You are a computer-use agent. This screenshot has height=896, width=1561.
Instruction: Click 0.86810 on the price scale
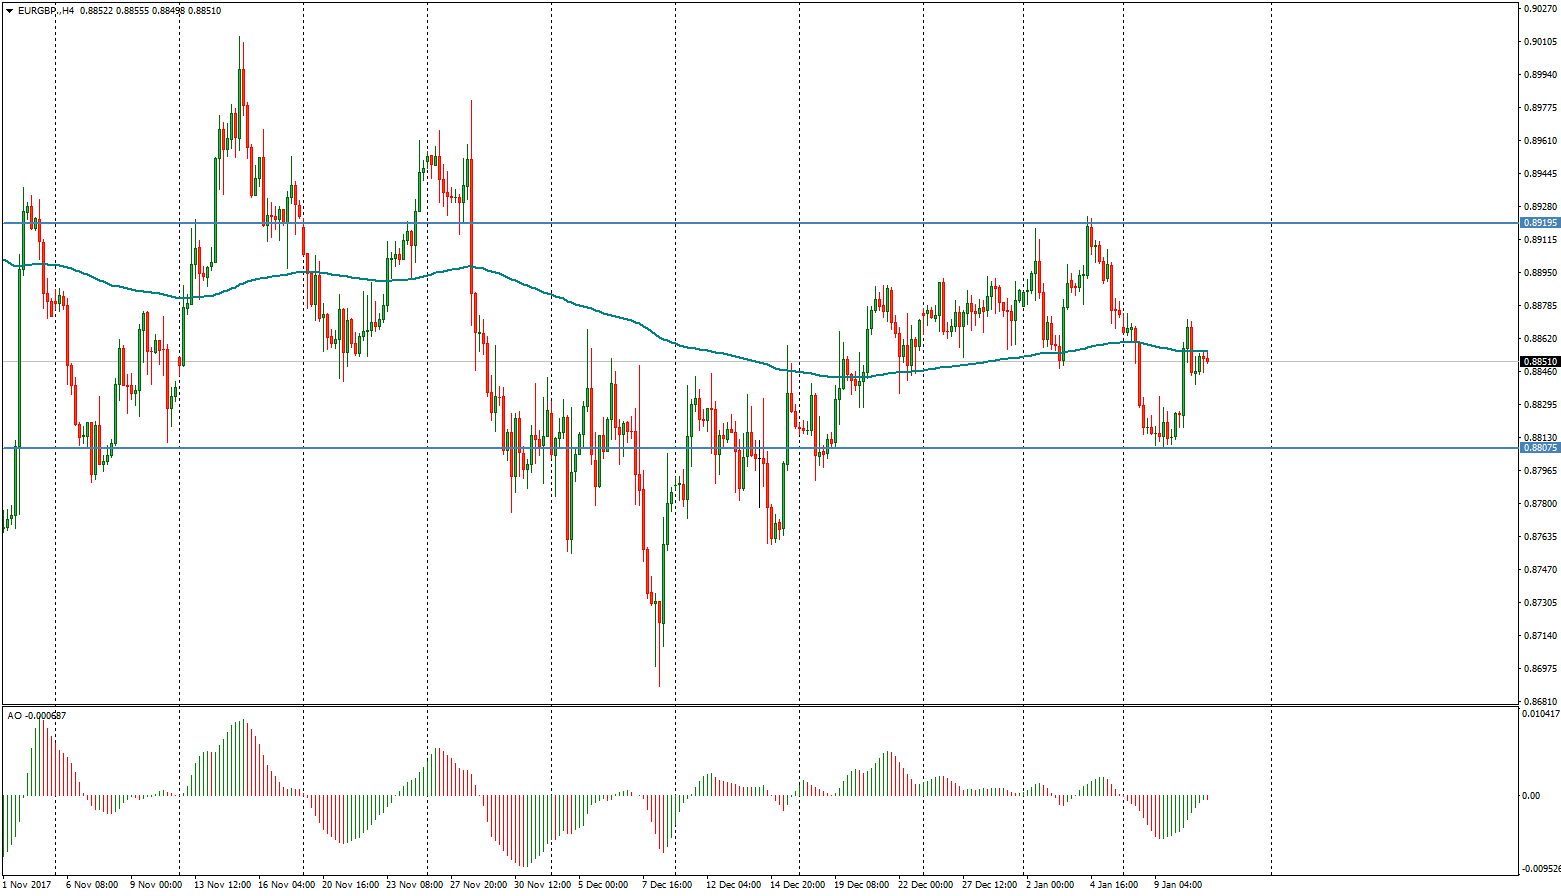tap(1541, 702)
